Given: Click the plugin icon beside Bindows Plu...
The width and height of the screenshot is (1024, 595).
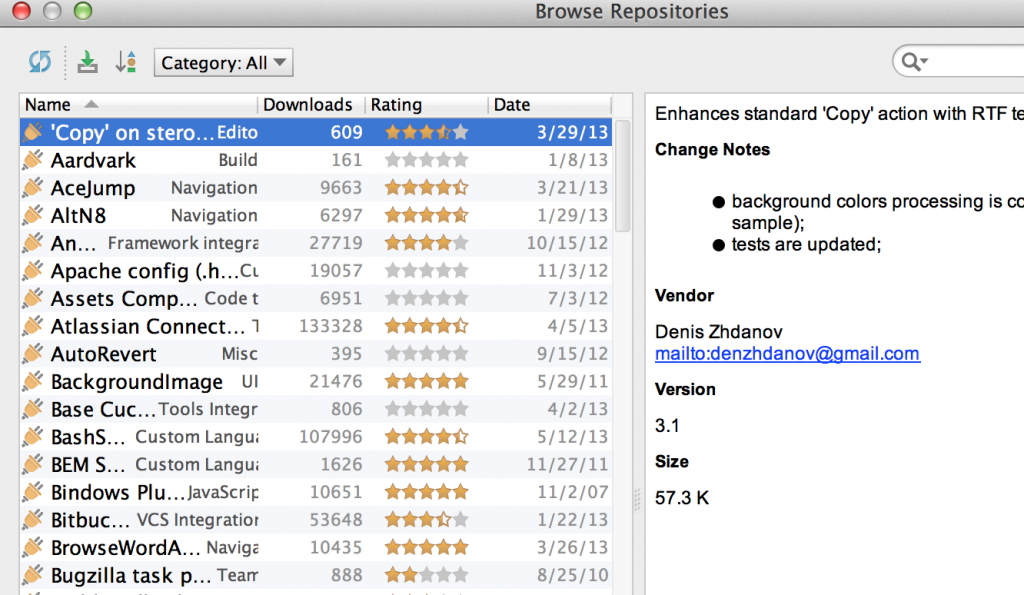Looking at the screenshot, I should [33, 492].
